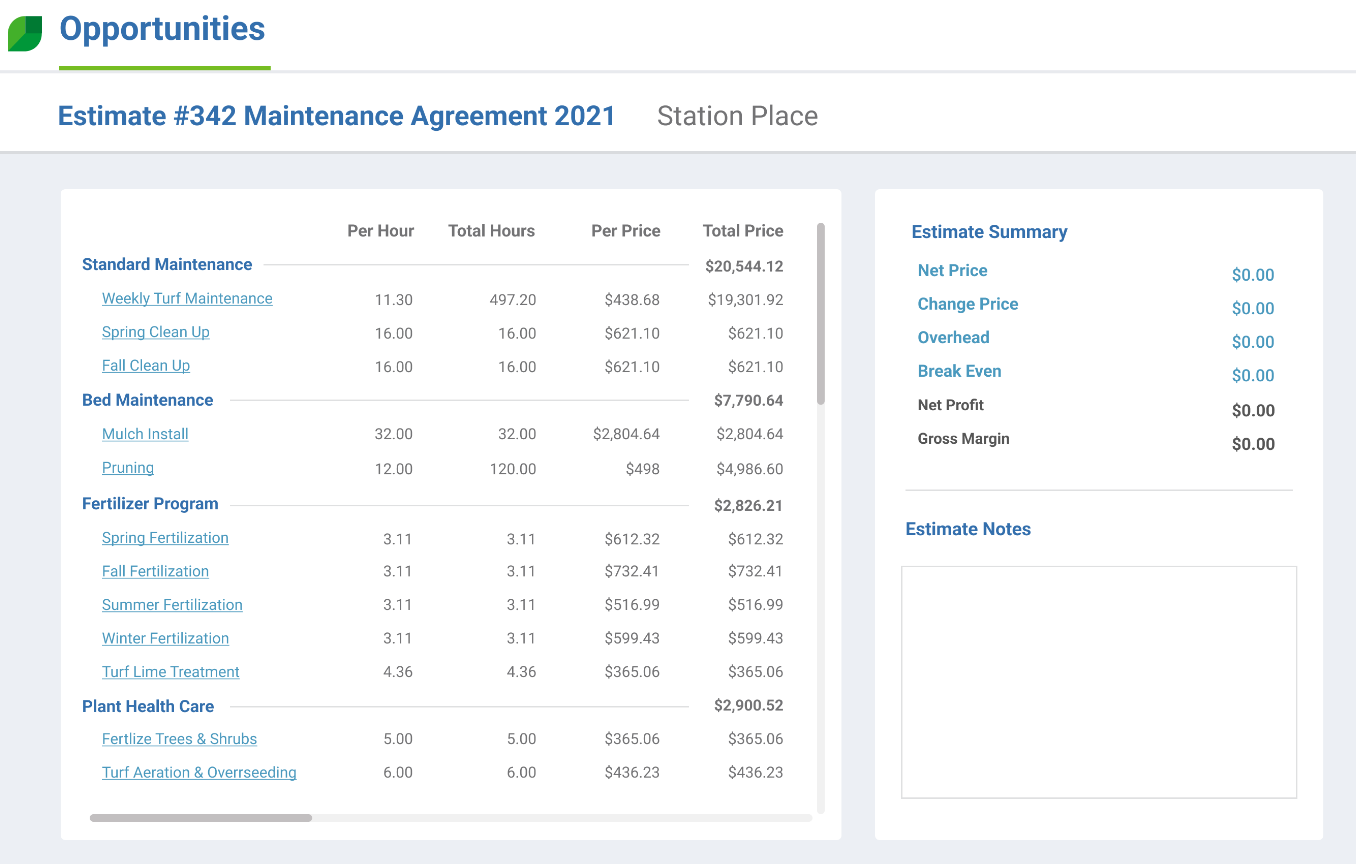Click the Pruning link
Screen dimensions: 1356x864
128,468
